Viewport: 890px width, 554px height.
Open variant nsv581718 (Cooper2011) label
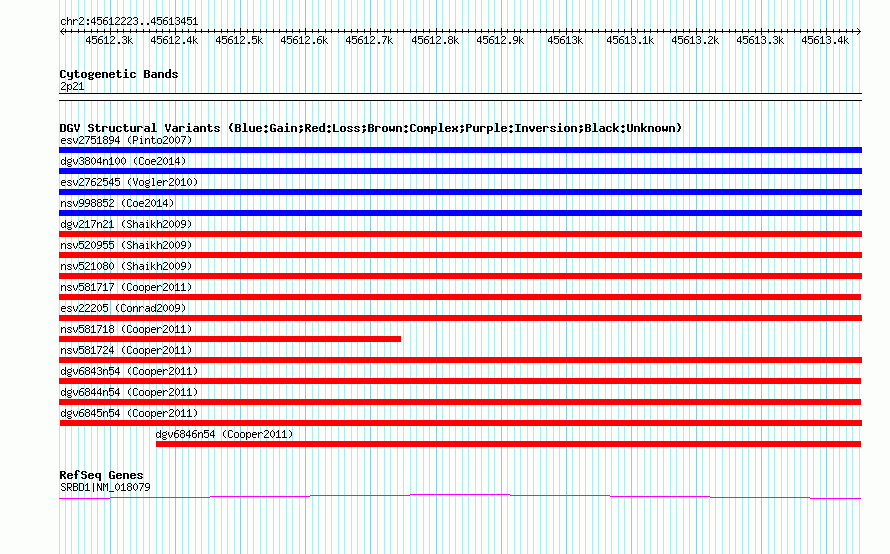pyautogui.click(x=126, y=329)
